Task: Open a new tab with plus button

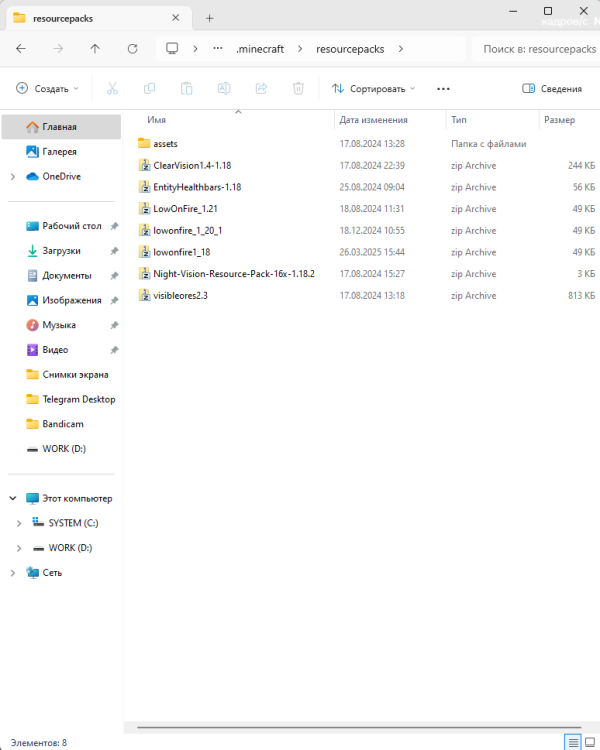Action: tap(210, 18)
